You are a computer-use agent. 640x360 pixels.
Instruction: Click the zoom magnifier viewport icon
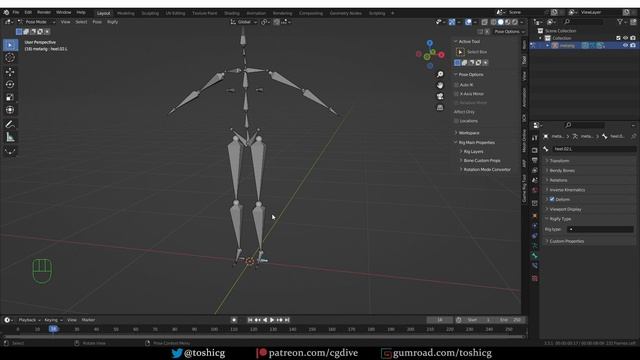(x=440, y=74)
